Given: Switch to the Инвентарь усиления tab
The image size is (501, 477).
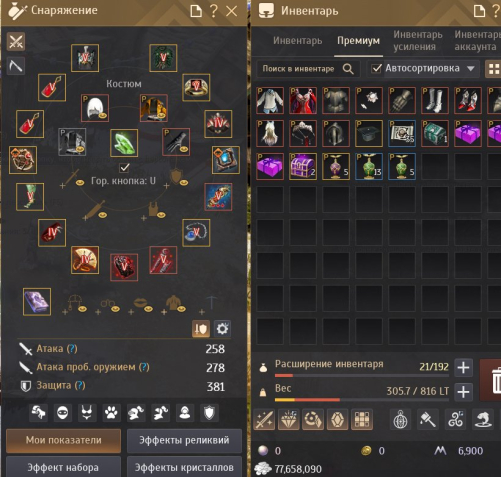Looking at the screenshot, I should (418, 41).
